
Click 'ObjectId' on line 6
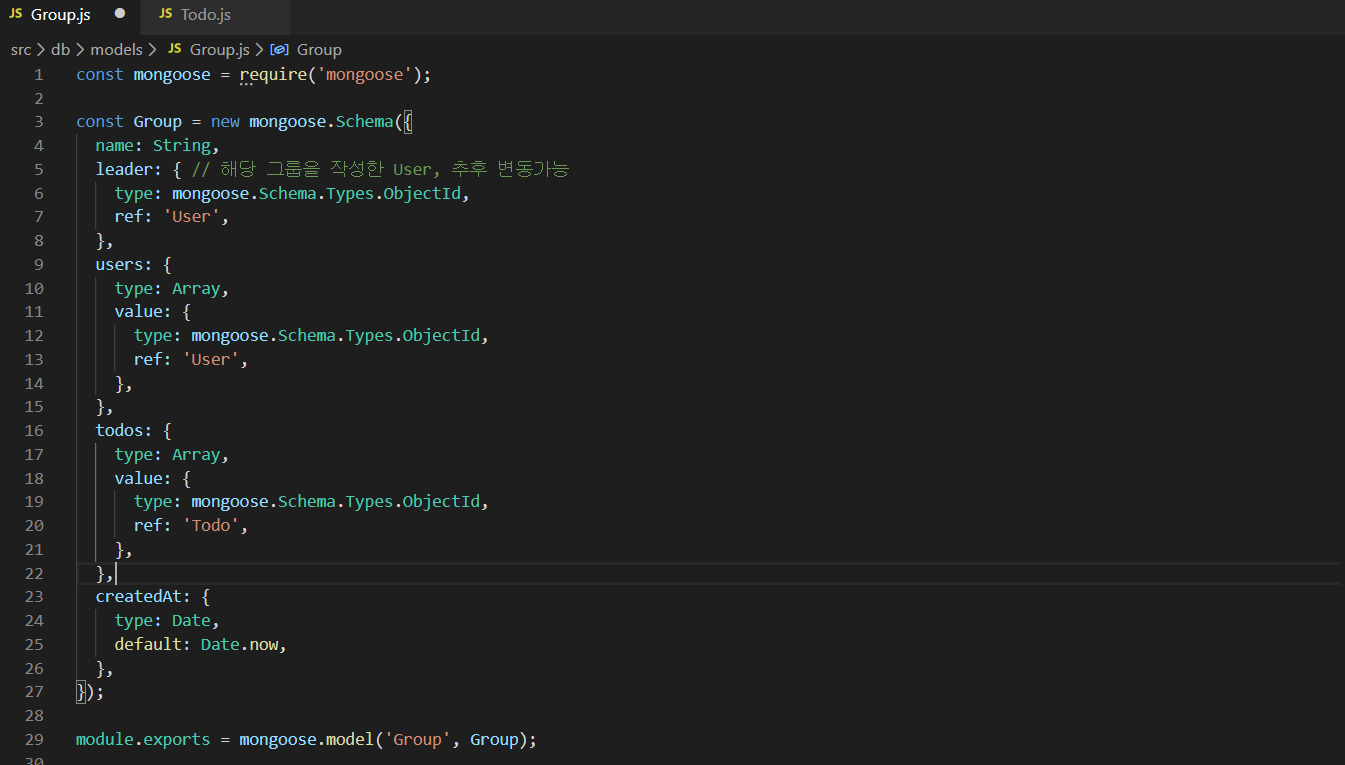(x=423, y=193)
